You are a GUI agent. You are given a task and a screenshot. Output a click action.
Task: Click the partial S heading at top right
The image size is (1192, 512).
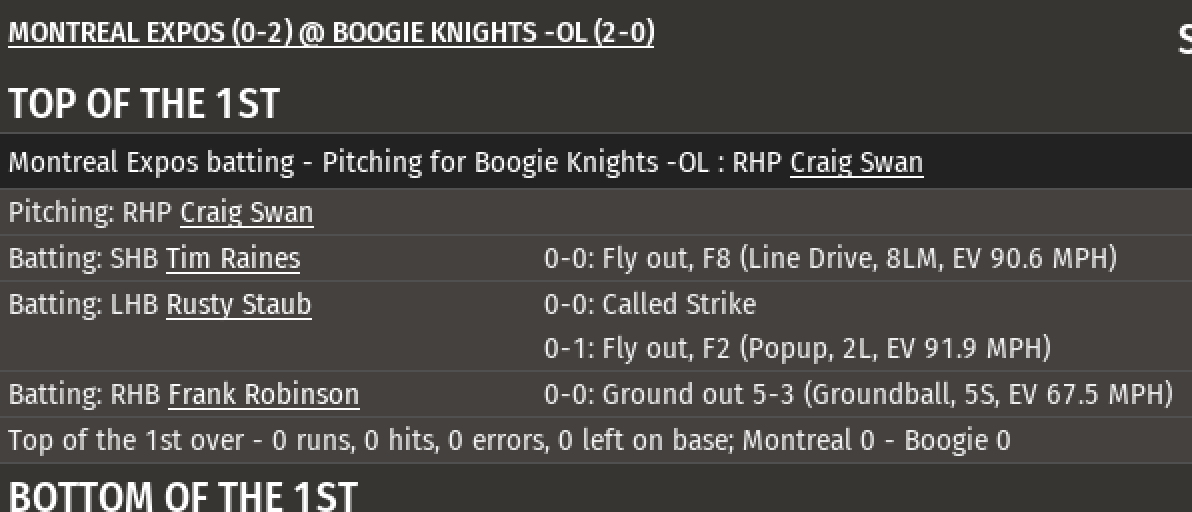click(1183, 41)
